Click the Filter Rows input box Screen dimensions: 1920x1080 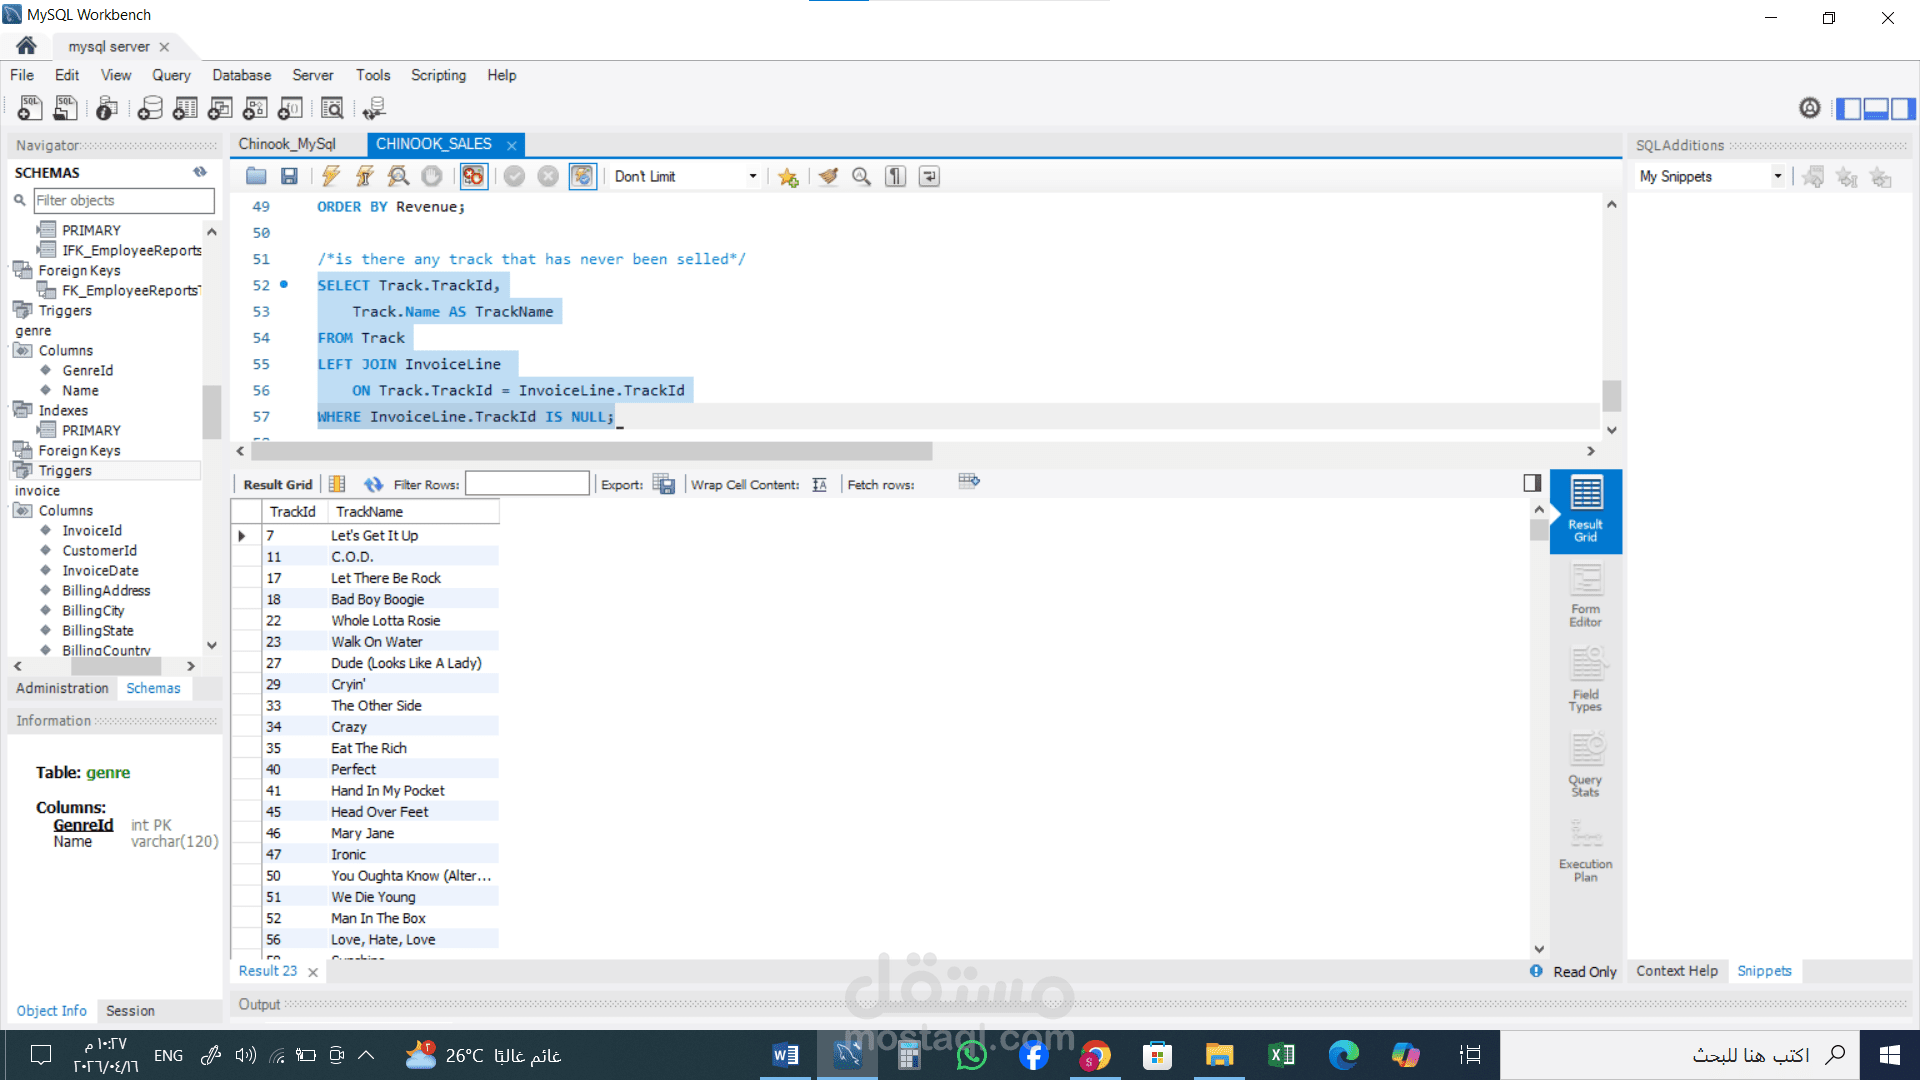point(527,484)
